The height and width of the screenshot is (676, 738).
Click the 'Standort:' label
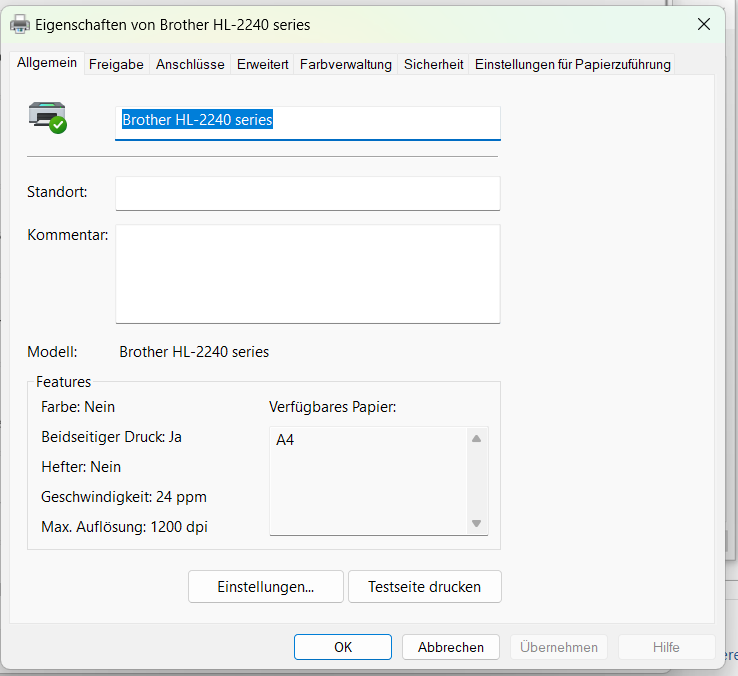pos(57,192)
